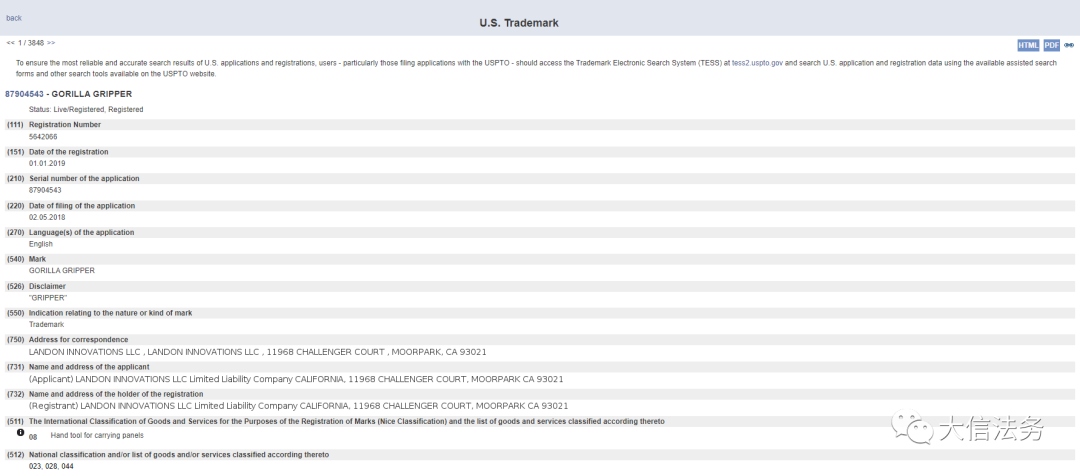Select the disclaimer value "GRIPPER"

(48, 298)
